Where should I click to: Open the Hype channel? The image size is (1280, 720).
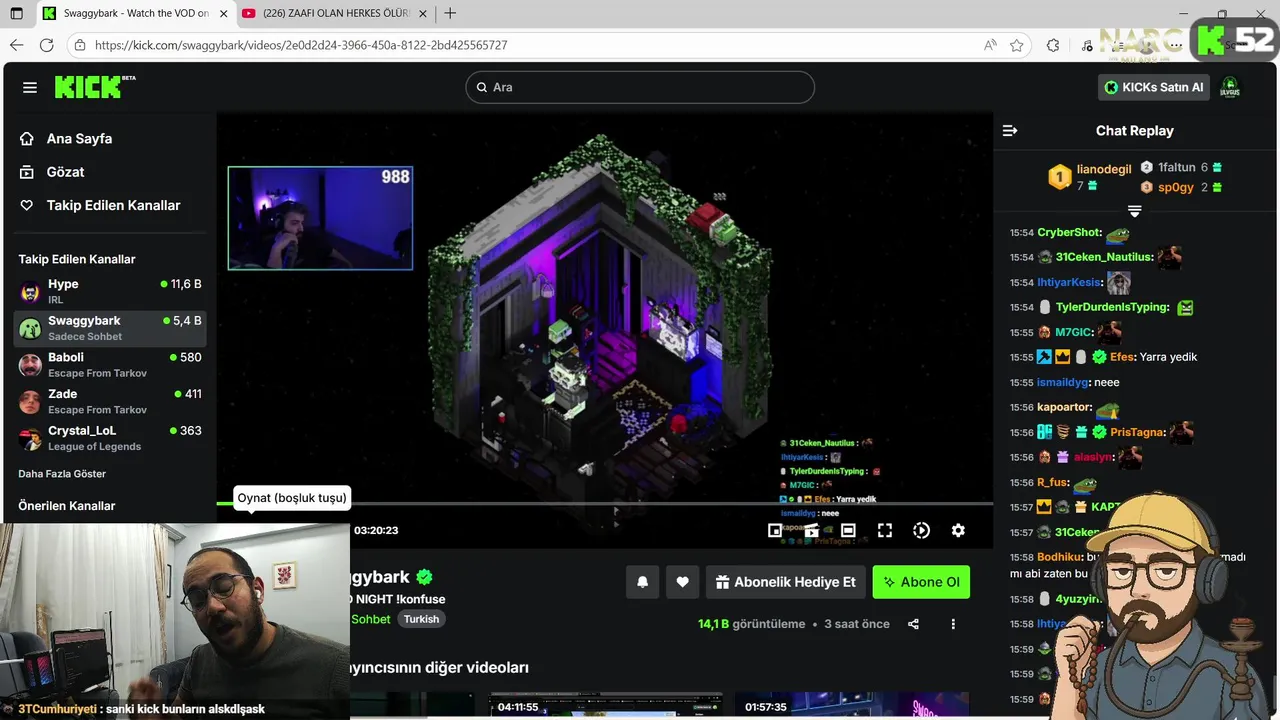pyautogui.click(x=110, y=291)
